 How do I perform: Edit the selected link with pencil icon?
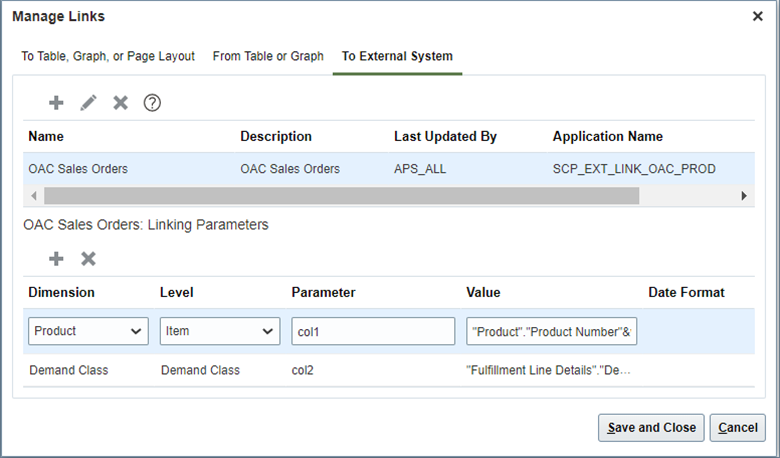click(88, 102)
